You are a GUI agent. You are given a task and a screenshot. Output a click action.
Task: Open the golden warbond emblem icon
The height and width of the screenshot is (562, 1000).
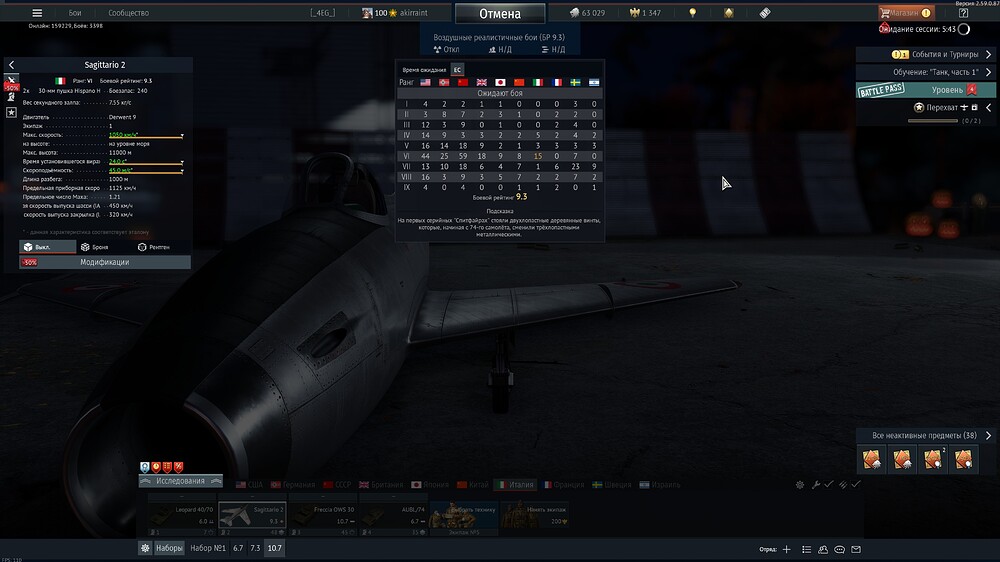coord(728,13)
